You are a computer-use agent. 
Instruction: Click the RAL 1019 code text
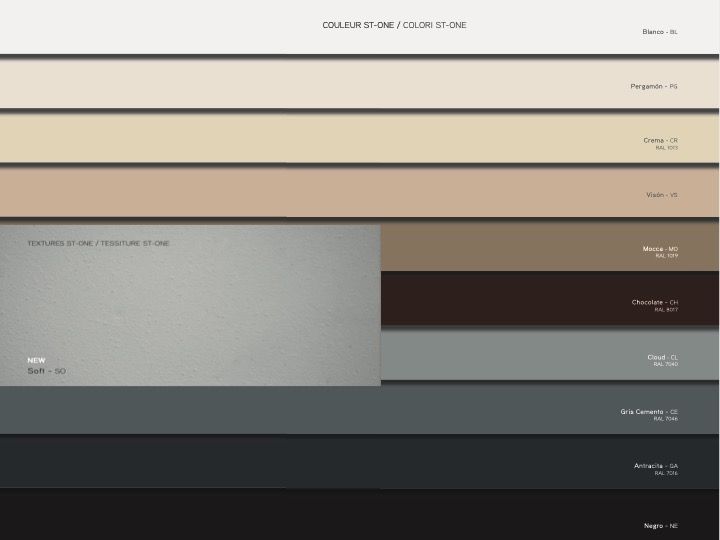click(666, 256)
